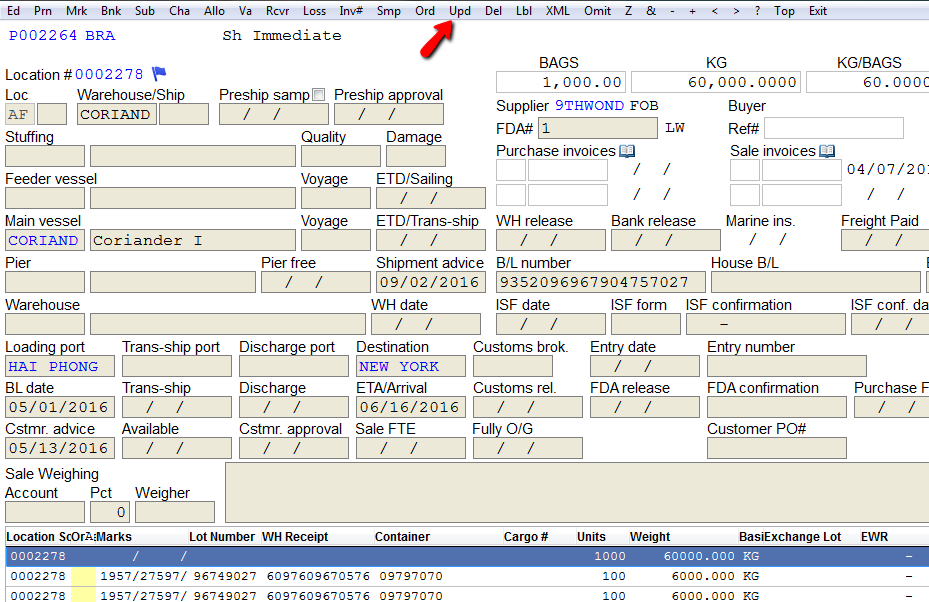
Task: Click the BAGS quantity field
Action: 561,82
